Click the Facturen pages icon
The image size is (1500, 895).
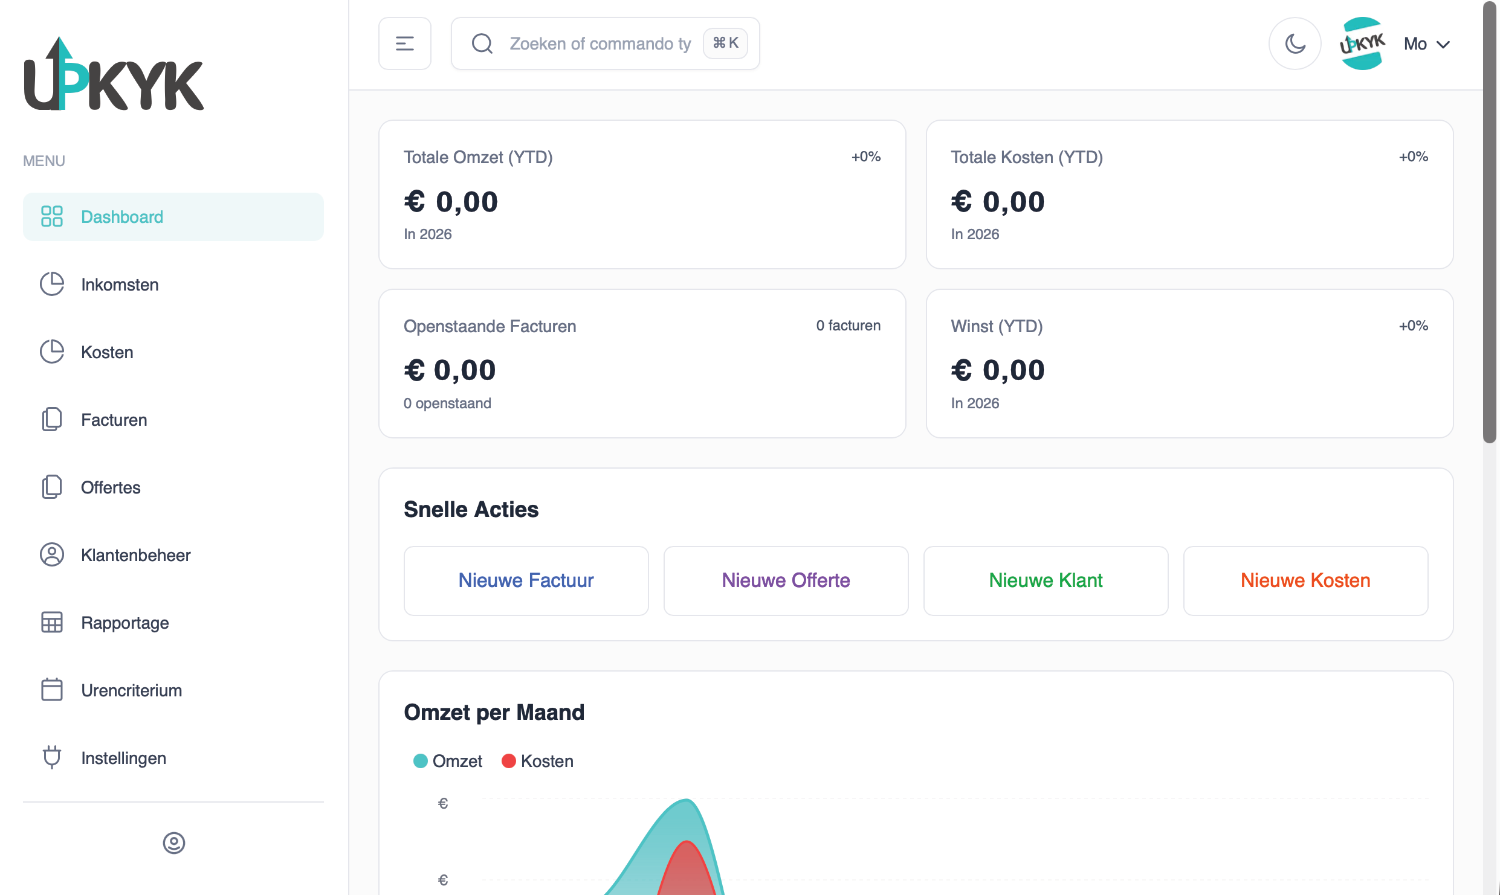[51, 419]
